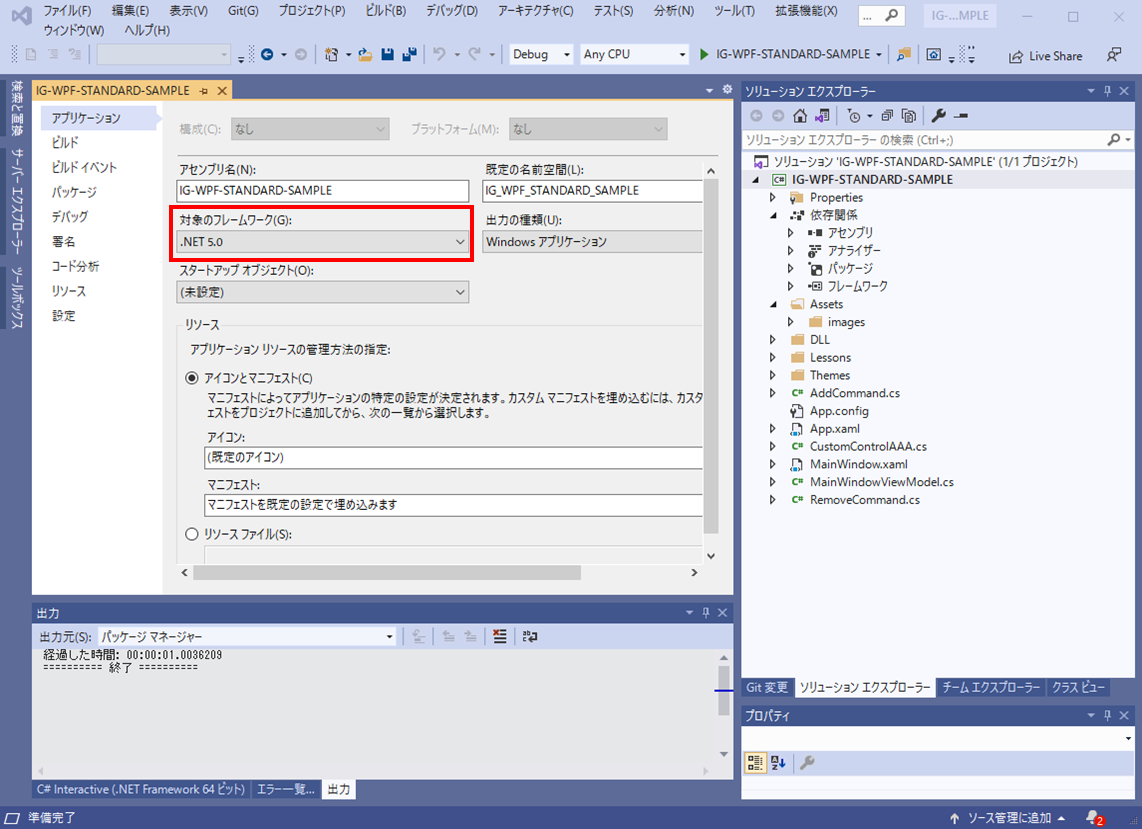Start debugging with the green play icon
Screen dimensions: 1142x829
click(x=704, y=55)
